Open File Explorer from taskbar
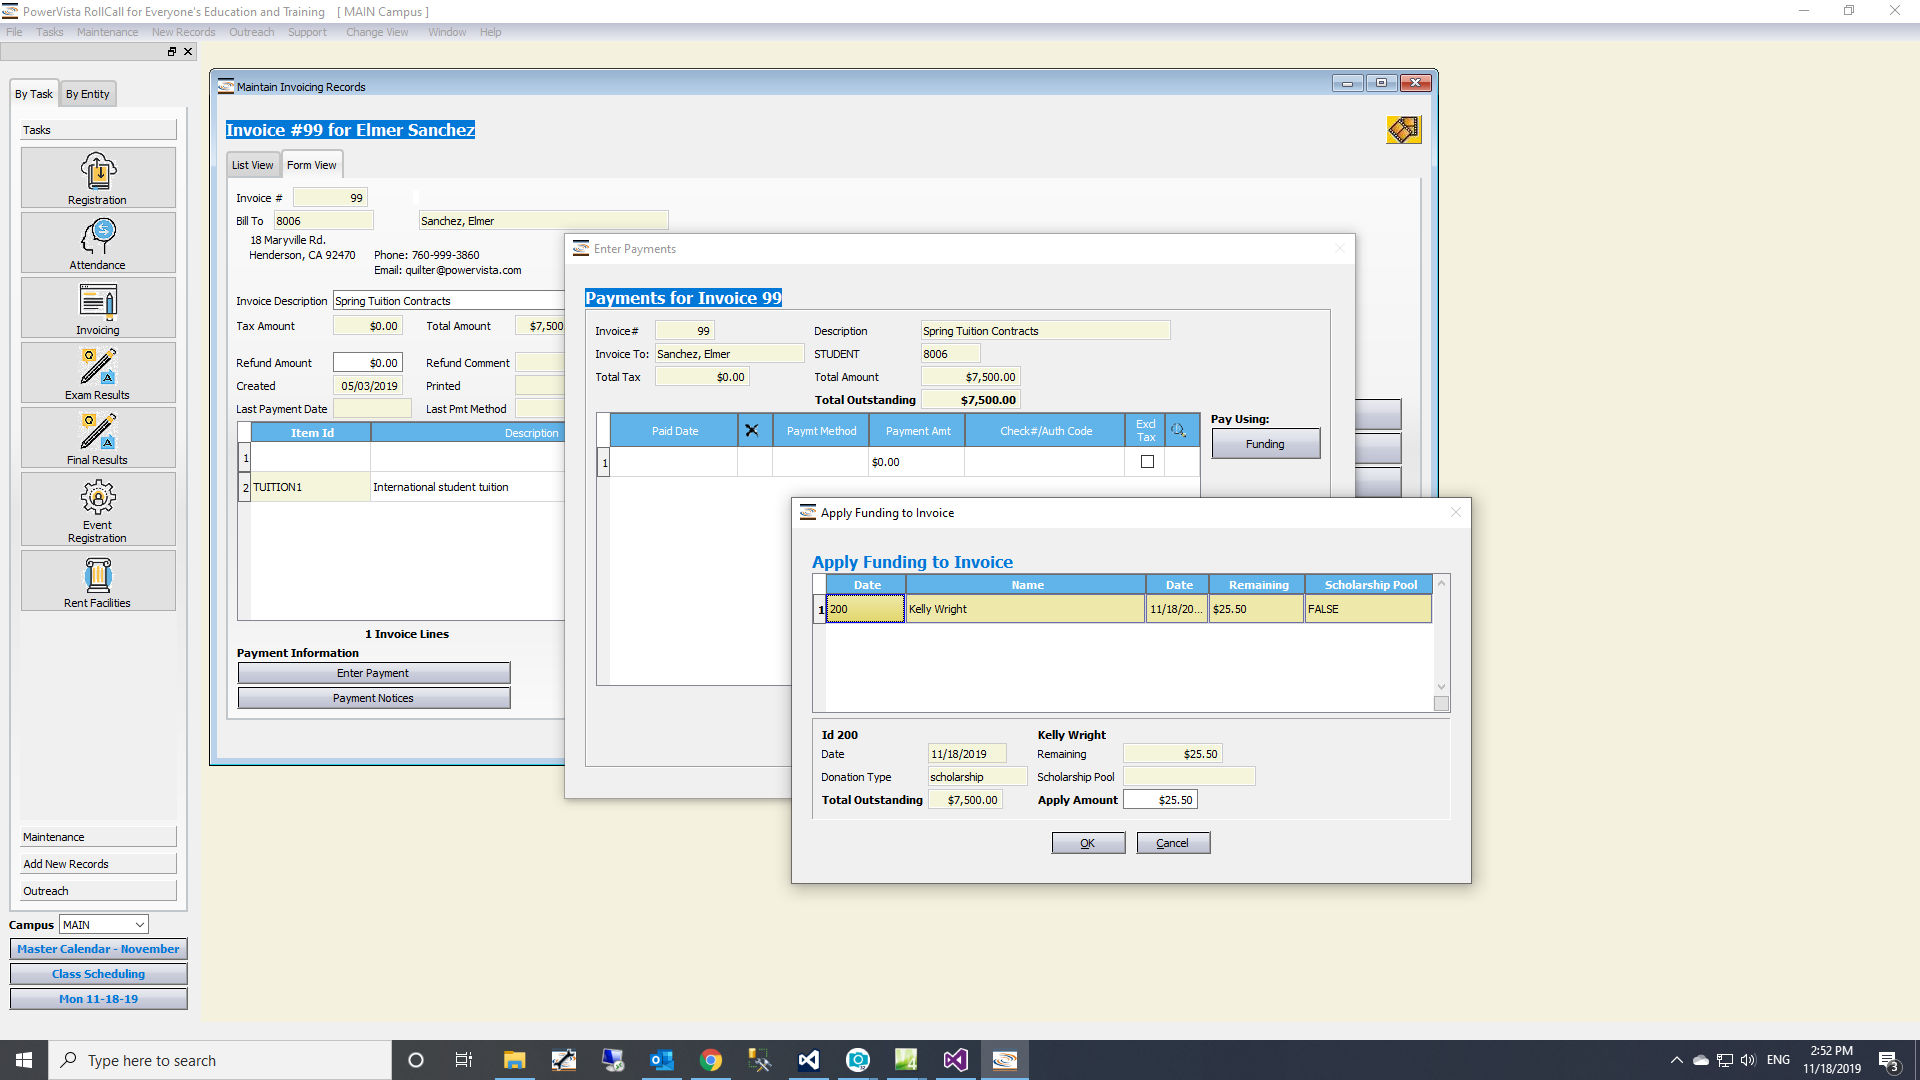The image size is (1920, 1080). point(514,1060)
